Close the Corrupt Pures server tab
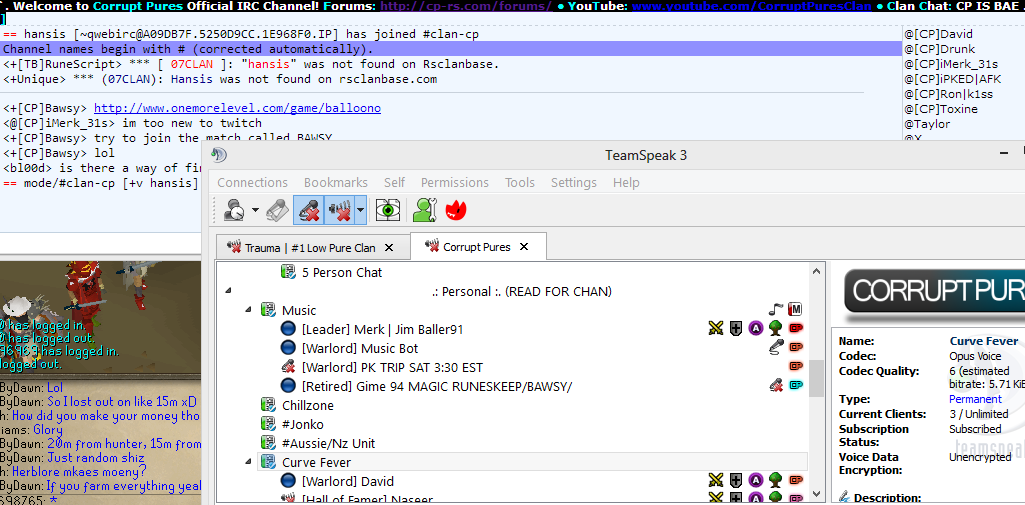 [x=524, y=247]
